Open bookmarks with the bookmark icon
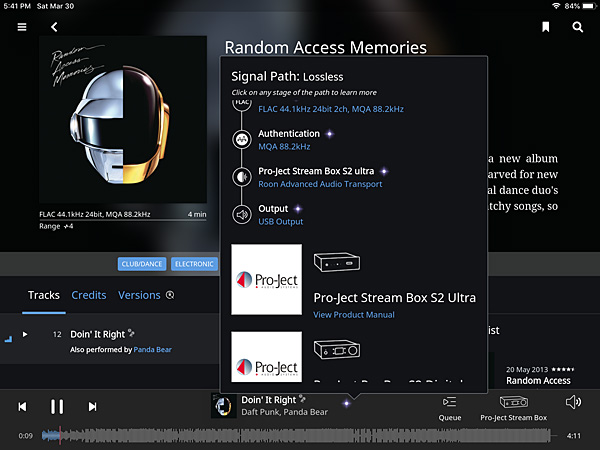600x450 pixels. tap(546, 27)
